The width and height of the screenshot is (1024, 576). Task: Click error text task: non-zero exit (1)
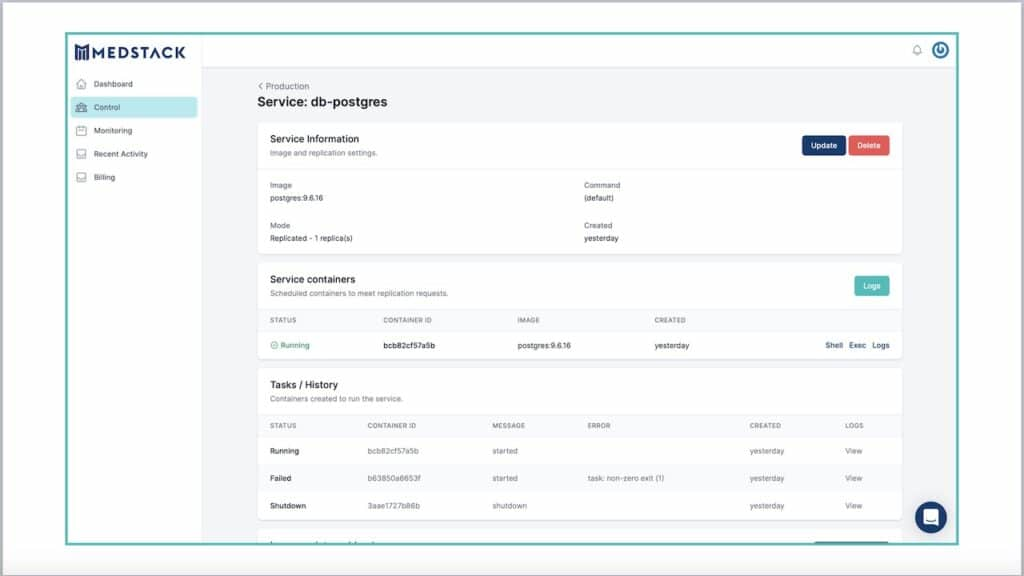626,479
